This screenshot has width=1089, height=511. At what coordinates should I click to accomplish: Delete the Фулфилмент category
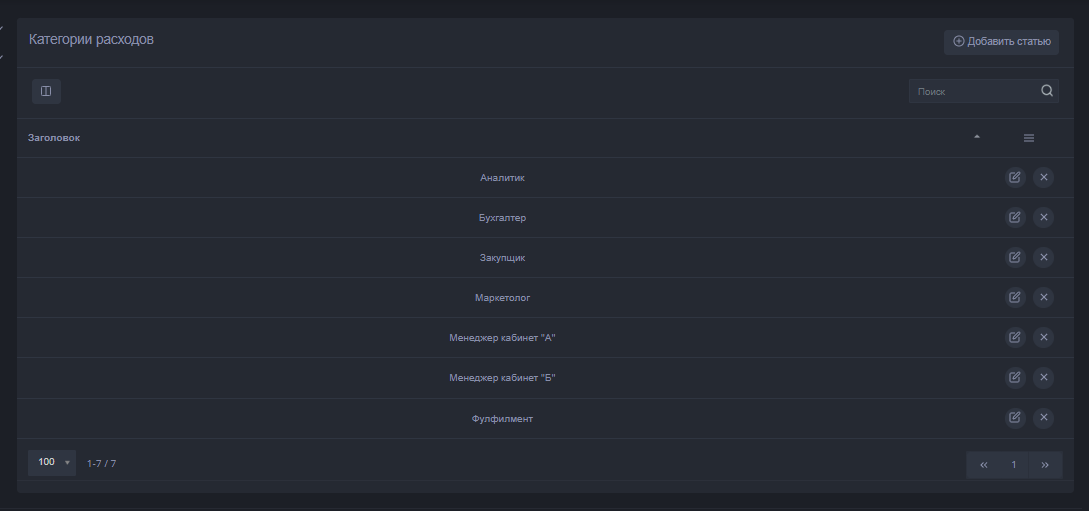pyautogui.click(x=1043, y=418)
